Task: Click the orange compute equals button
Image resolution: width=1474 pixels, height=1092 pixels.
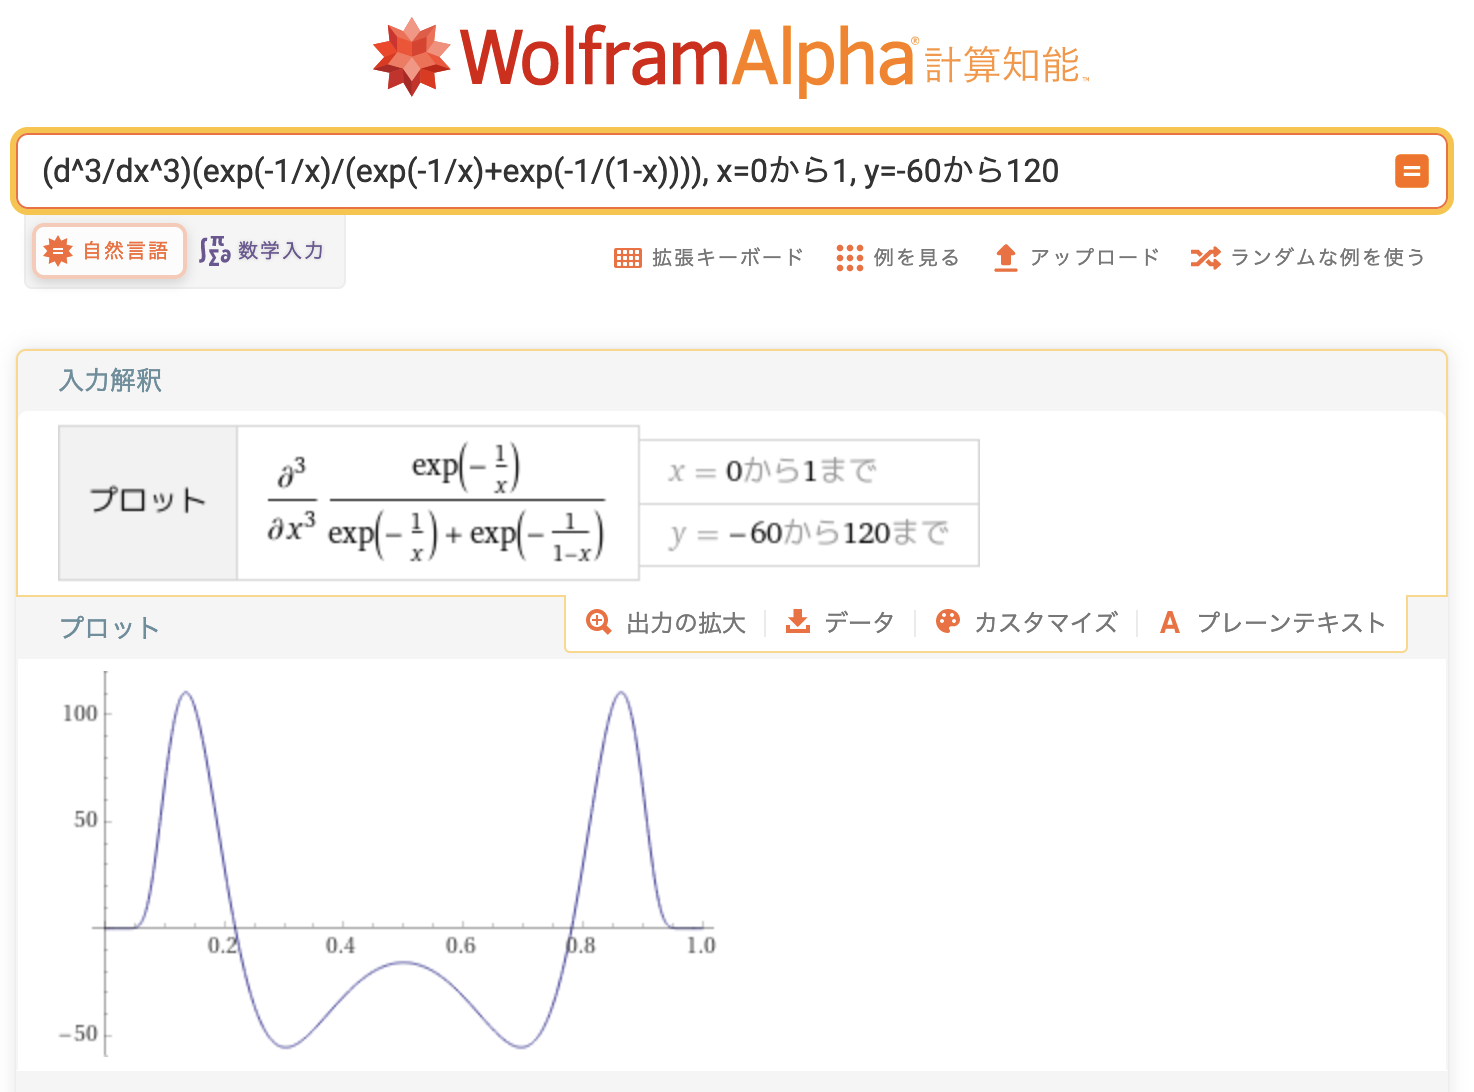Action: [1411, 171]
